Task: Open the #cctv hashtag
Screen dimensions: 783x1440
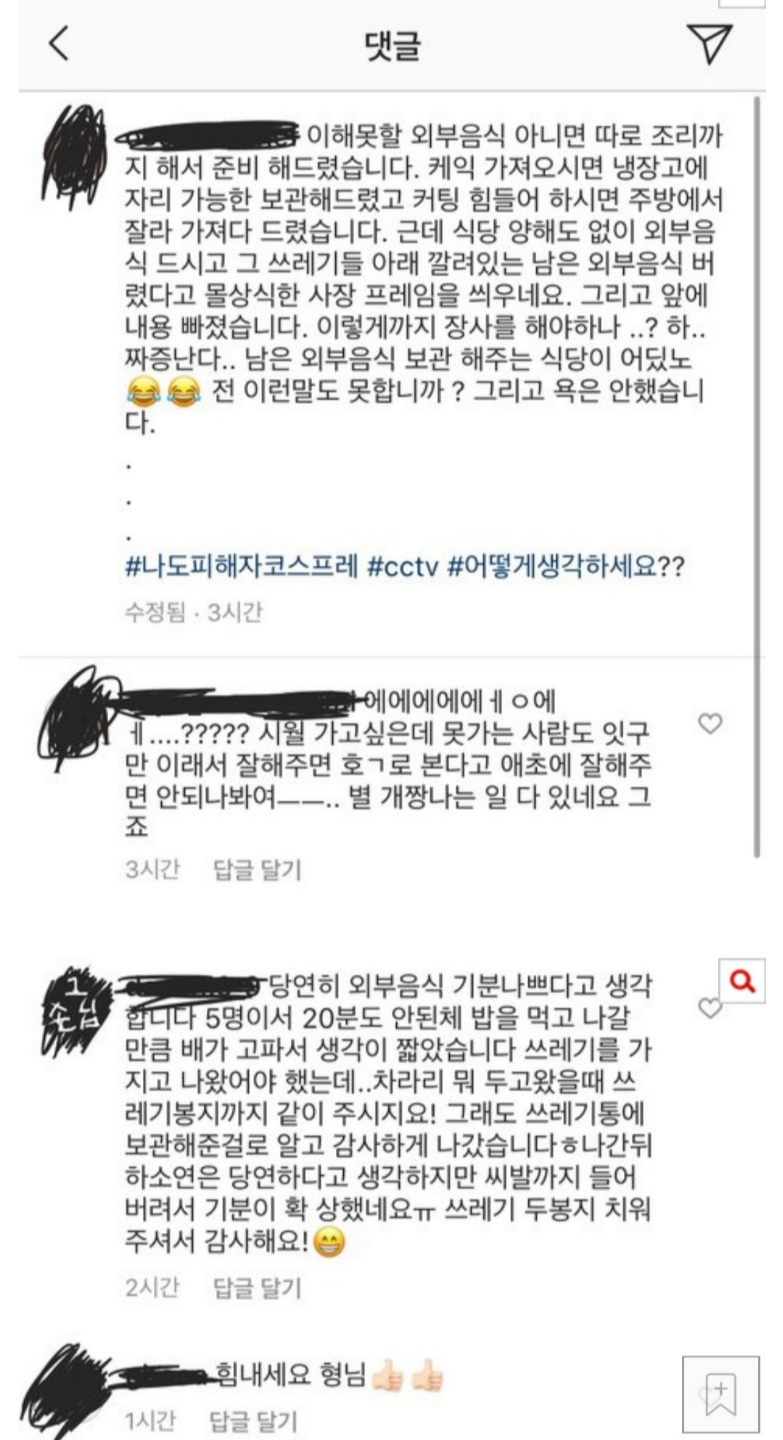Action: tap(402, 568)
